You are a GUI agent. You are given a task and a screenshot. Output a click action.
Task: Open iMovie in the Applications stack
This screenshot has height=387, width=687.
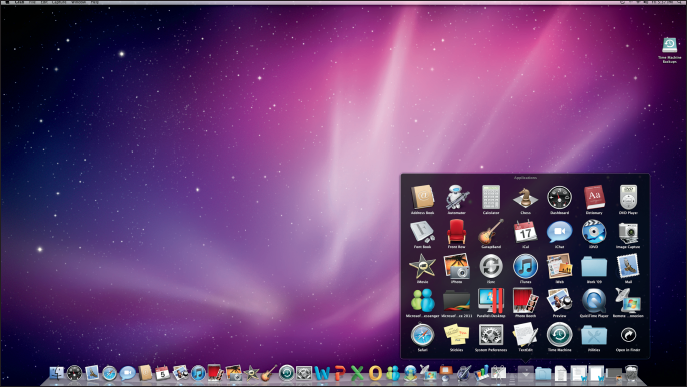tap(422, 266)
